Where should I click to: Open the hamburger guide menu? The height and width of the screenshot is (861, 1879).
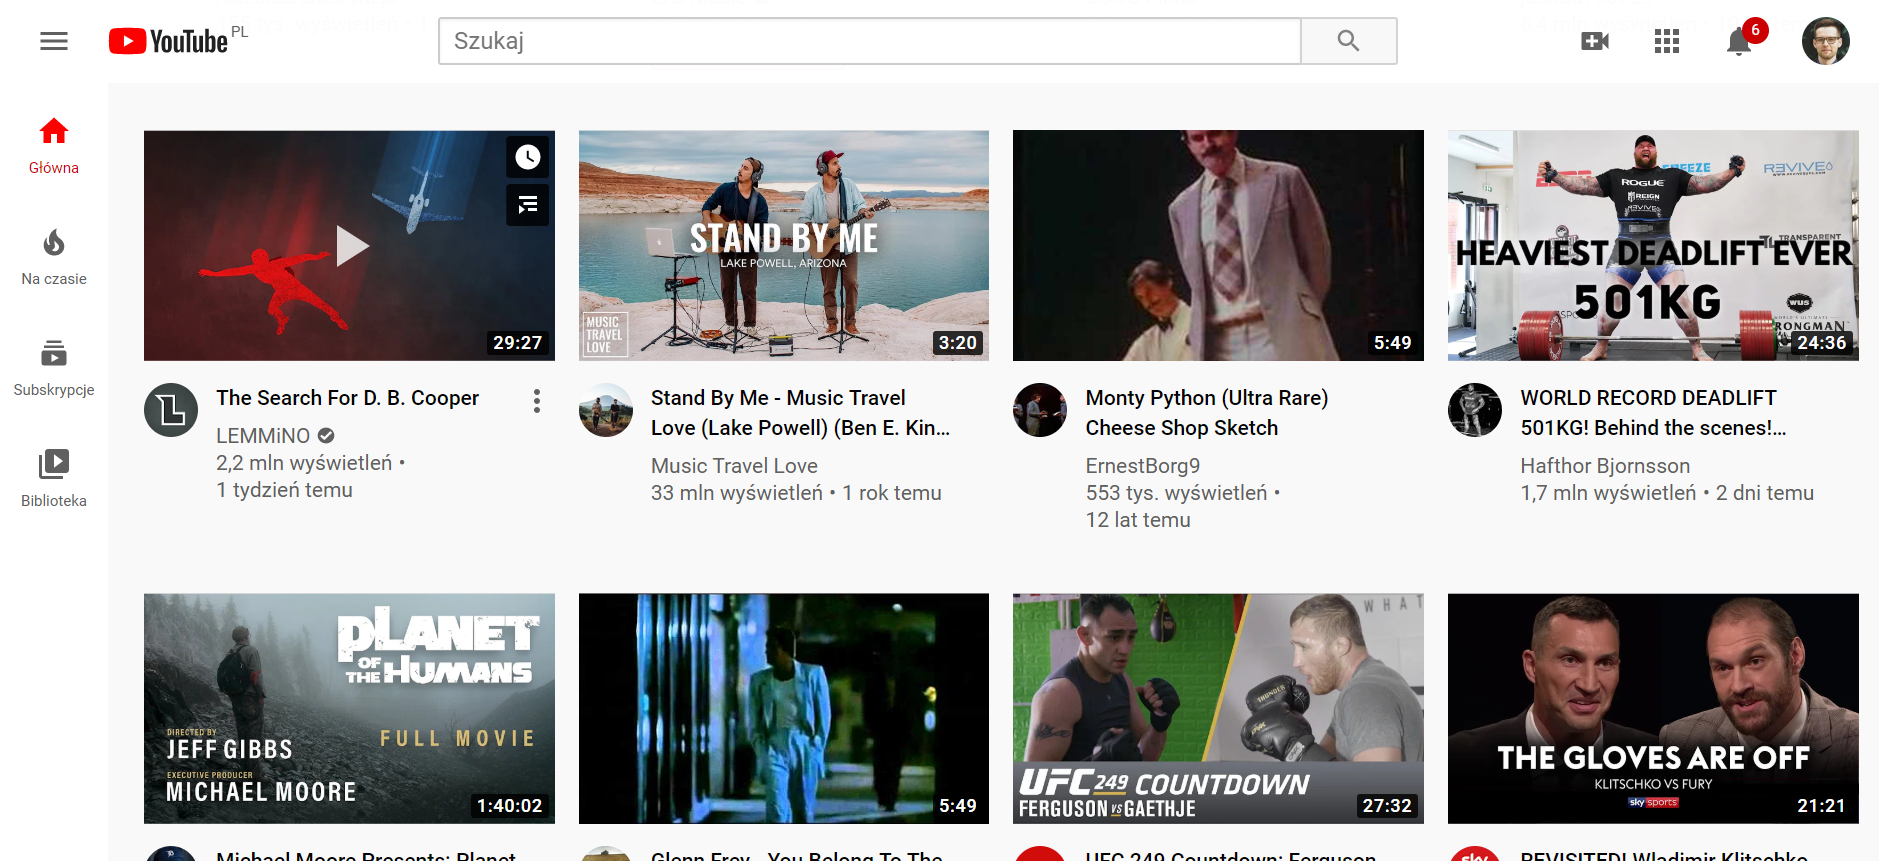54,41
